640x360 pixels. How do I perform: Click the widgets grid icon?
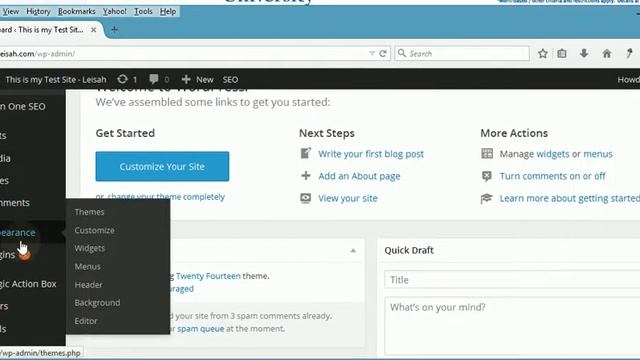tap(487, 153)
